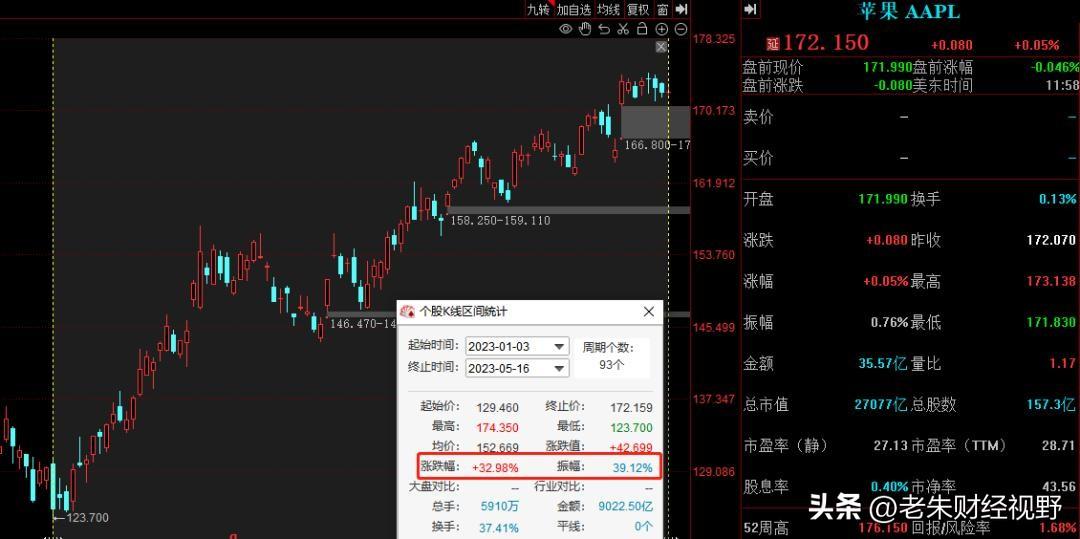
Task: Zoom in with the plus circle icon
Action: point(661,29)
